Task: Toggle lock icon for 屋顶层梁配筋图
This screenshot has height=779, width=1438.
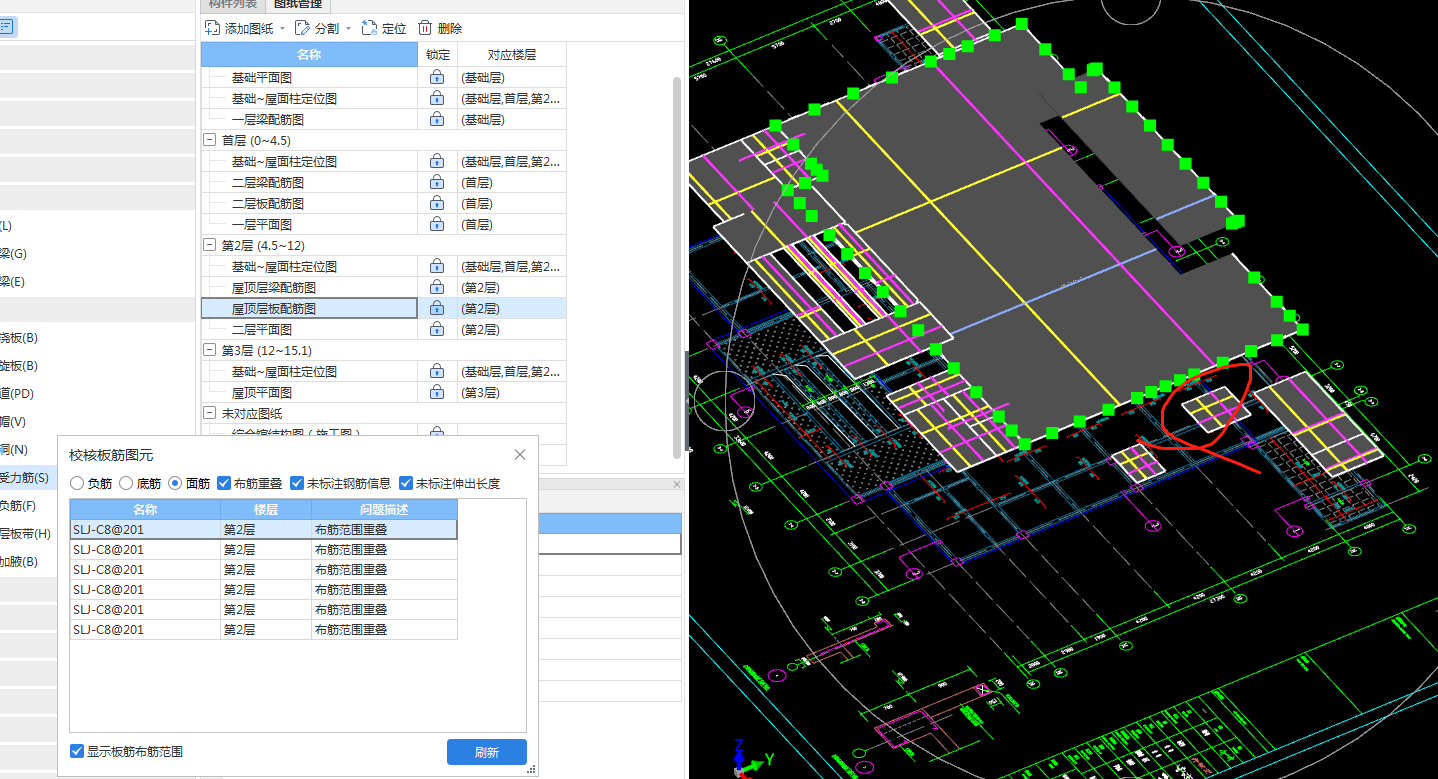Action: [x=437, y=287]
